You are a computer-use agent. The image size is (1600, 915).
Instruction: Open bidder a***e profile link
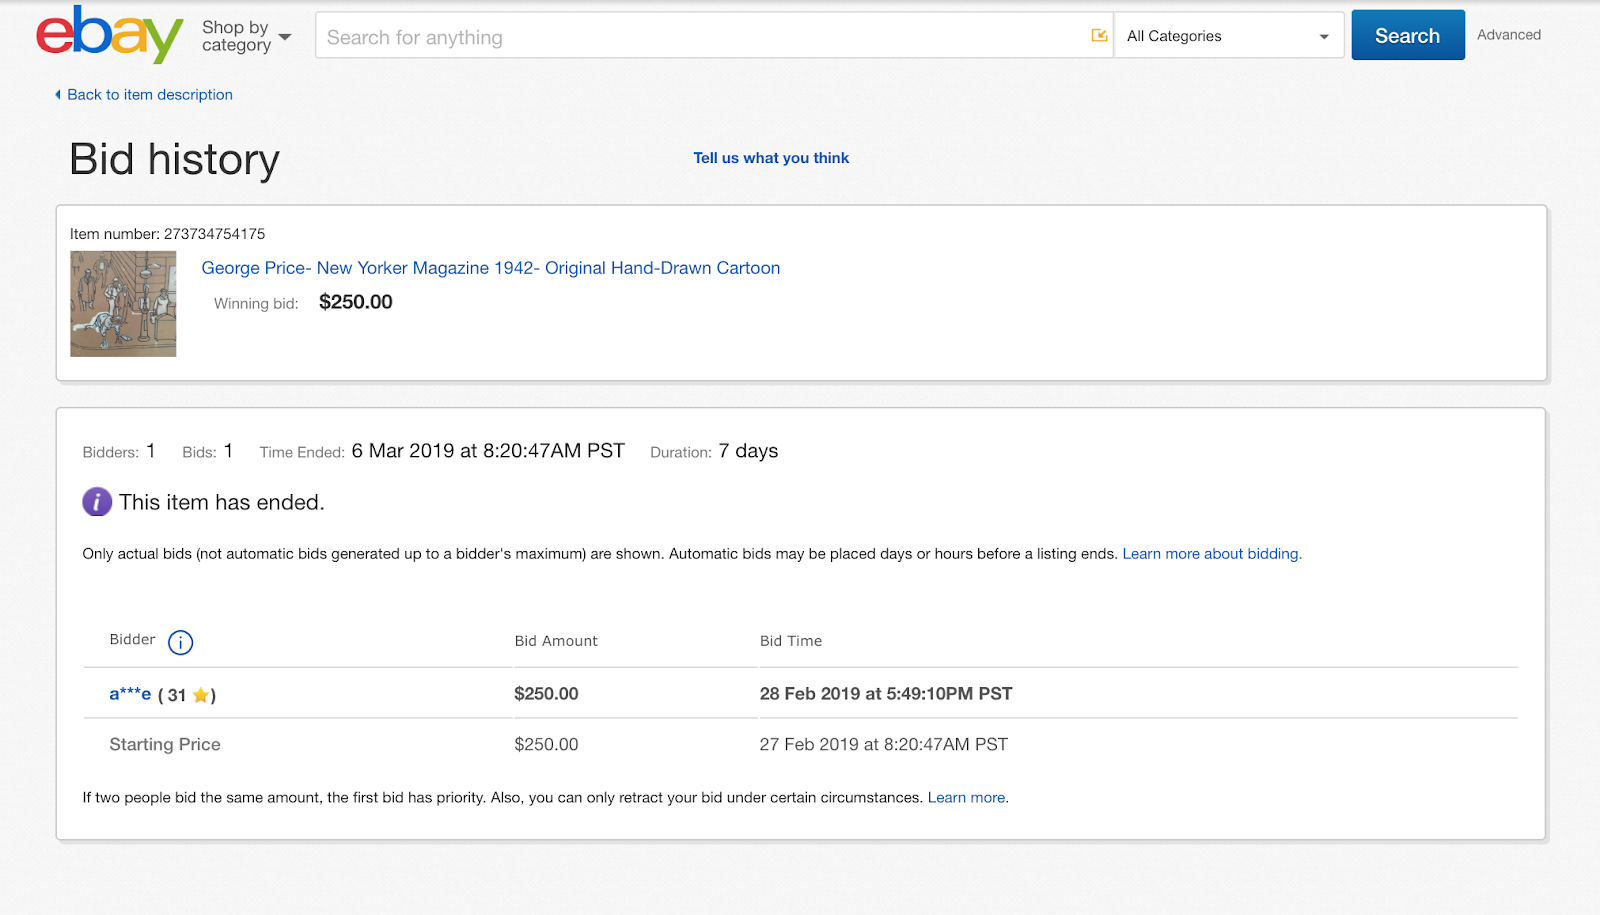(x=130, y=694)
